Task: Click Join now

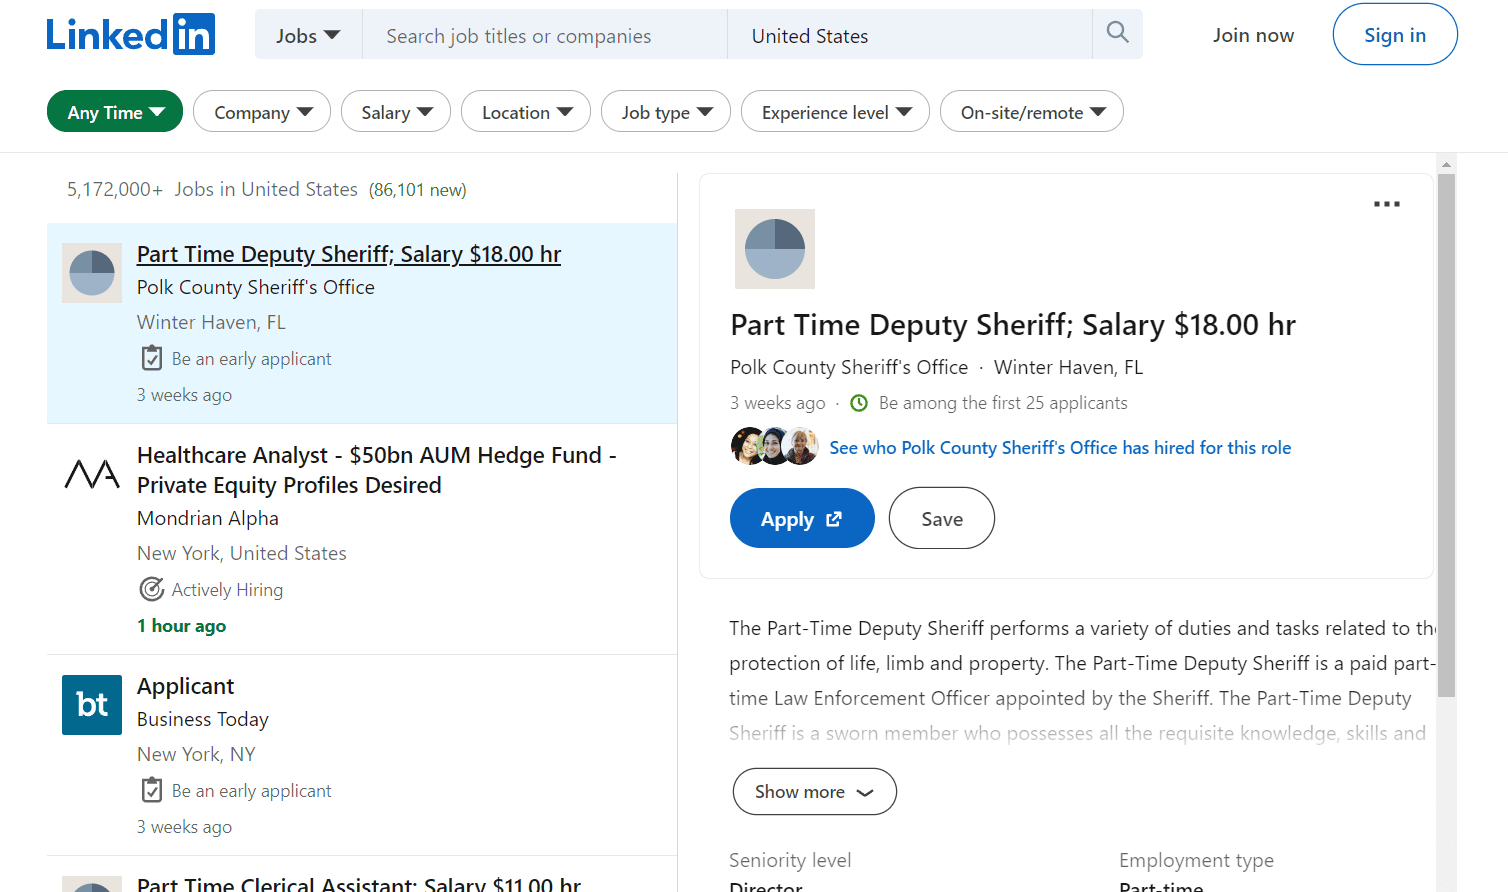Action: (1253, 35)
